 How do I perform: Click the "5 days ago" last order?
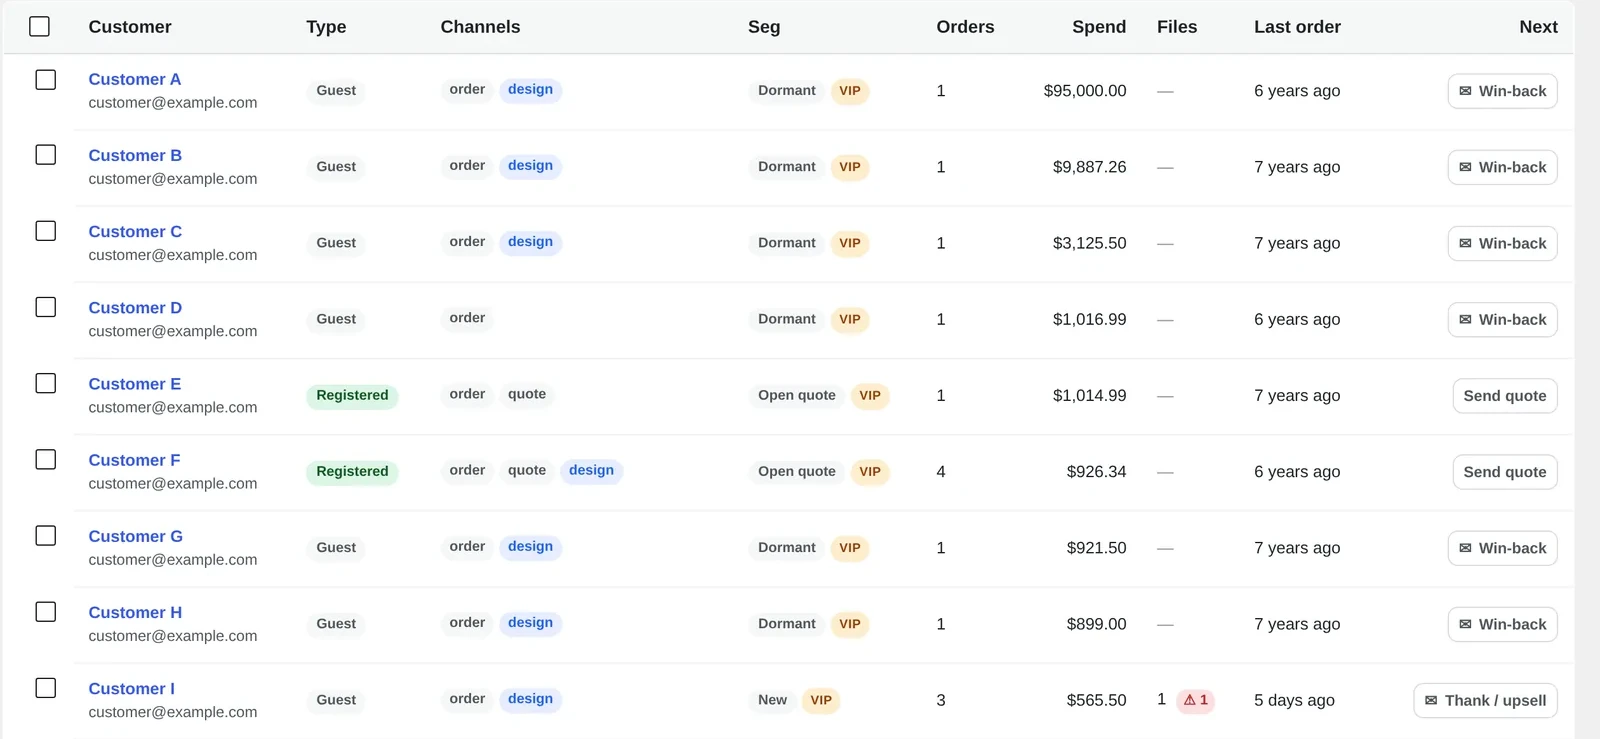1294,700
